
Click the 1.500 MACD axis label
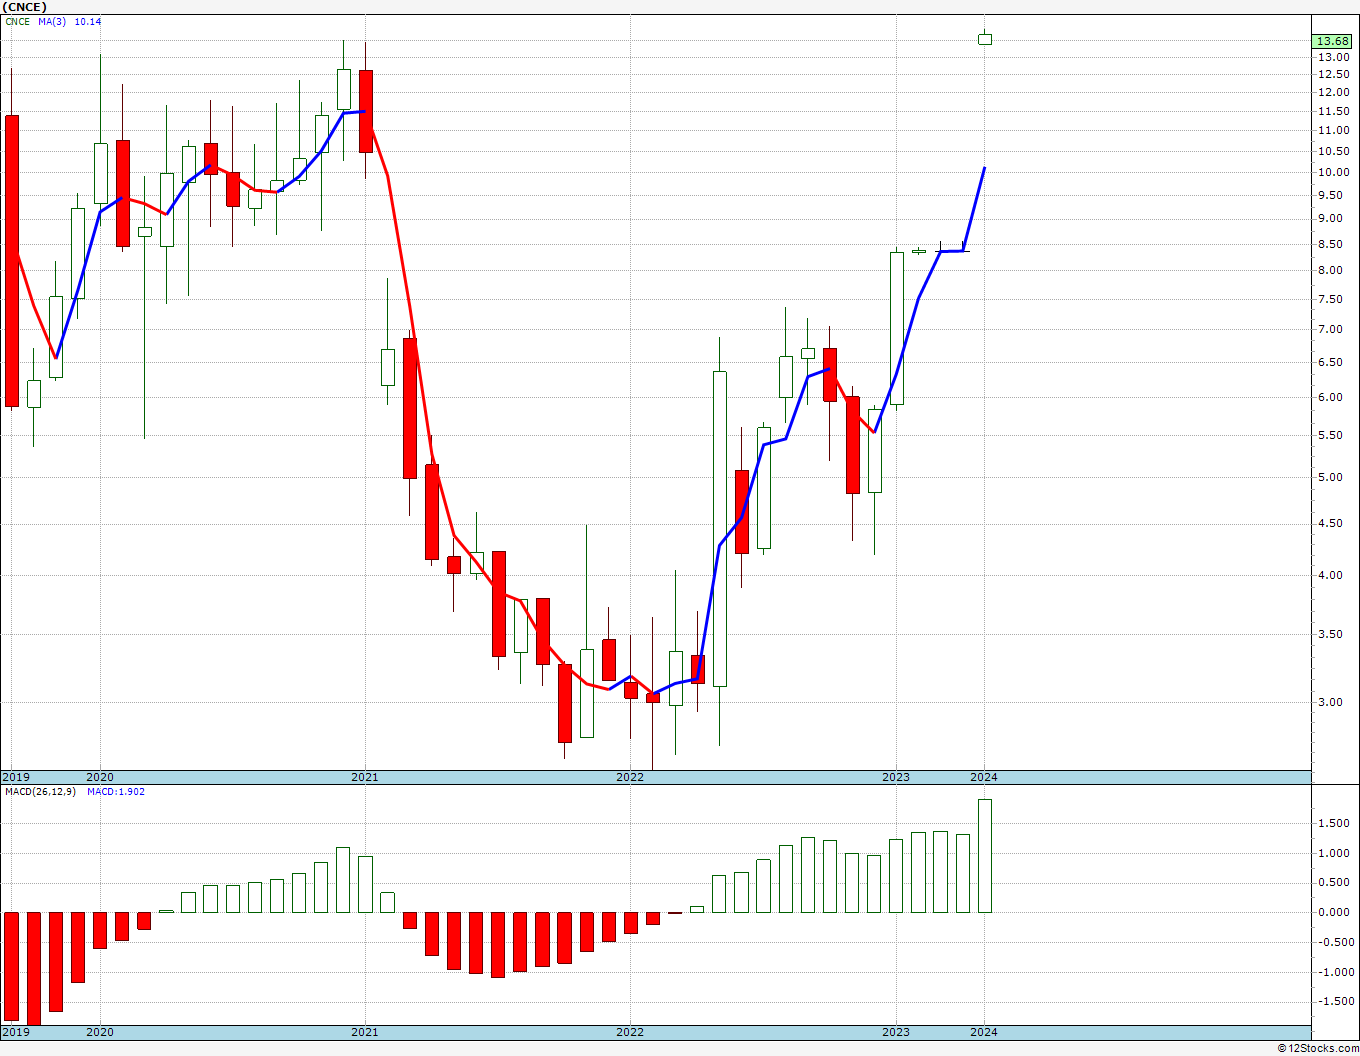pyautogui.click(x=1333, y=824)
